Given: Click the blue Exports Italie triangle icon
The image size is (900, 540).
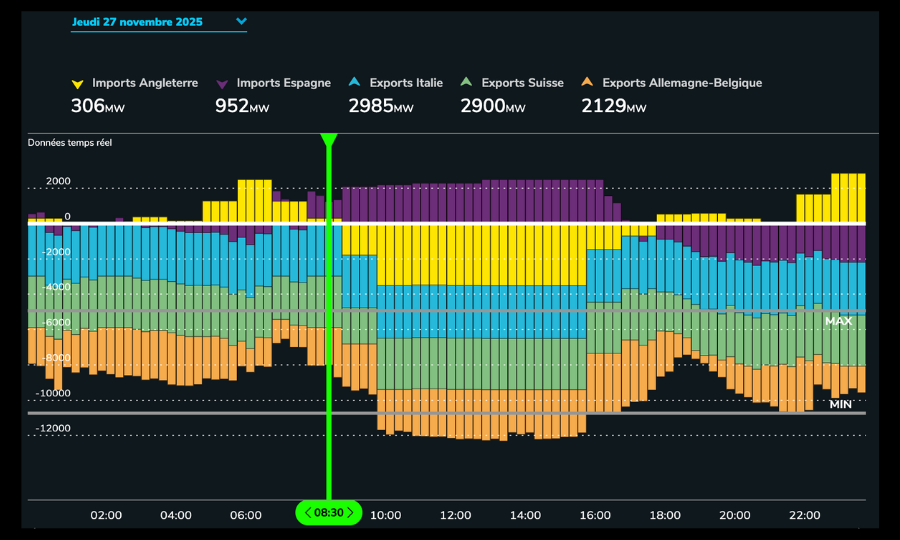Looking at the screenshot, I should 354,84.
